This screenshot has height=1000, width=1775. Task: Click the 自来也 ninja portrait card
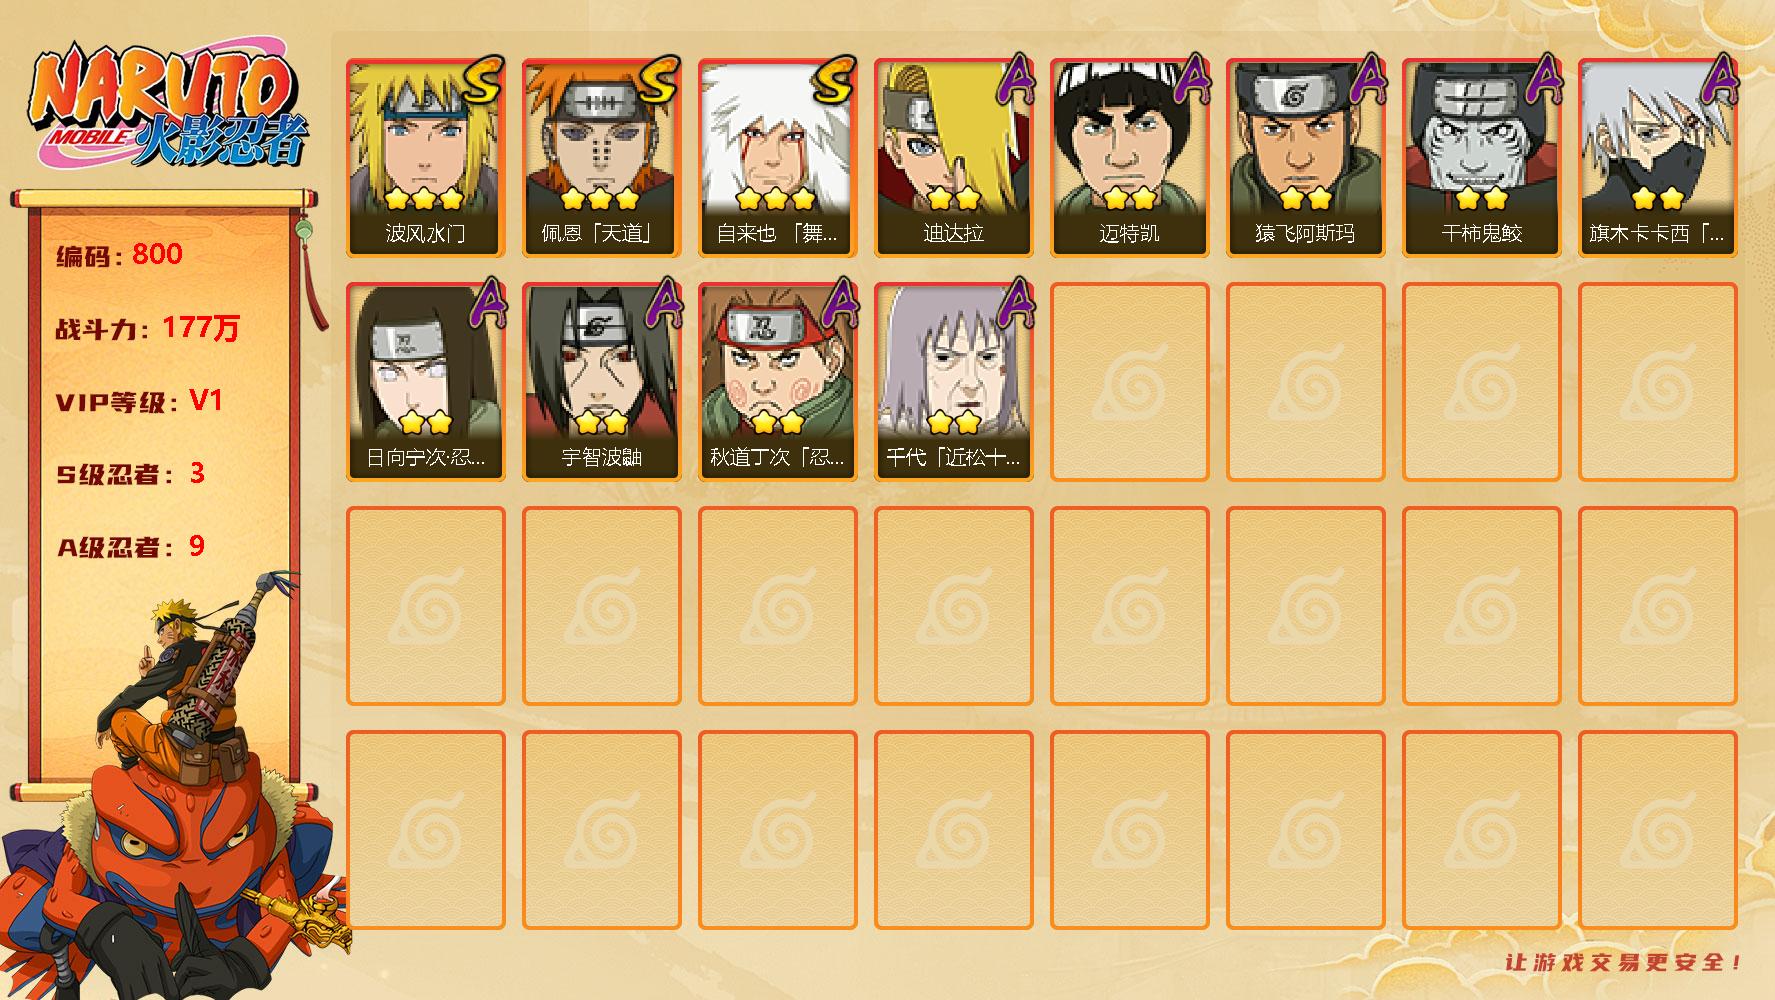[777, 158]
